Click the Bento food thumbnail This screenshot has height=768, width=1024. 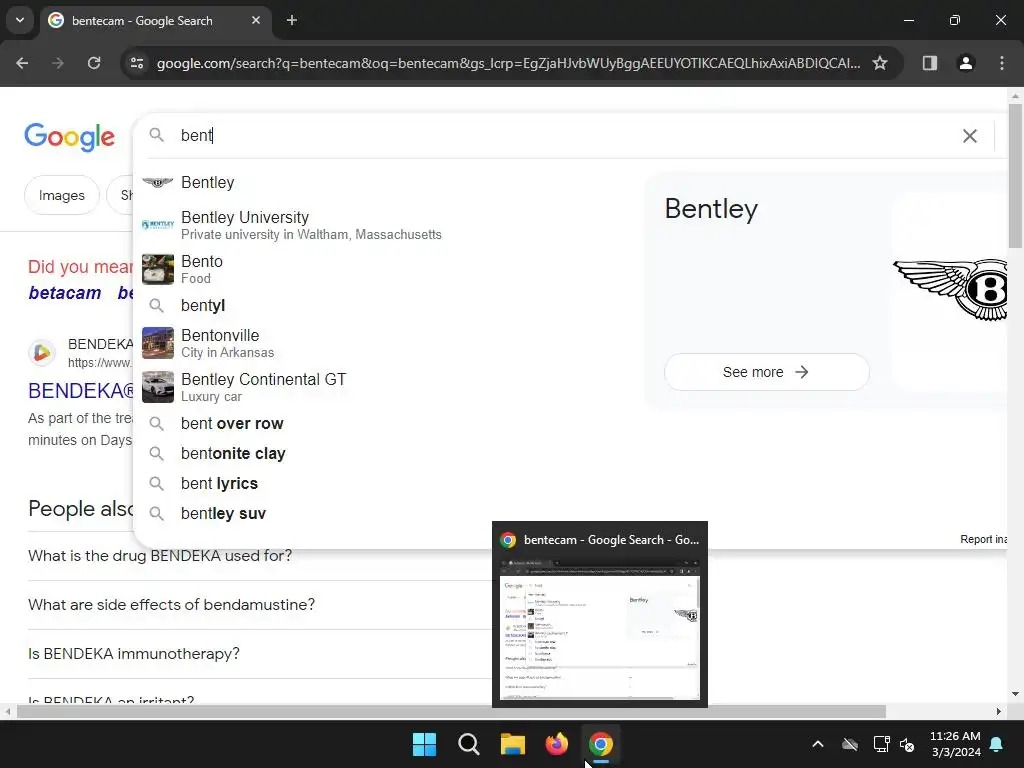(158, 269)
